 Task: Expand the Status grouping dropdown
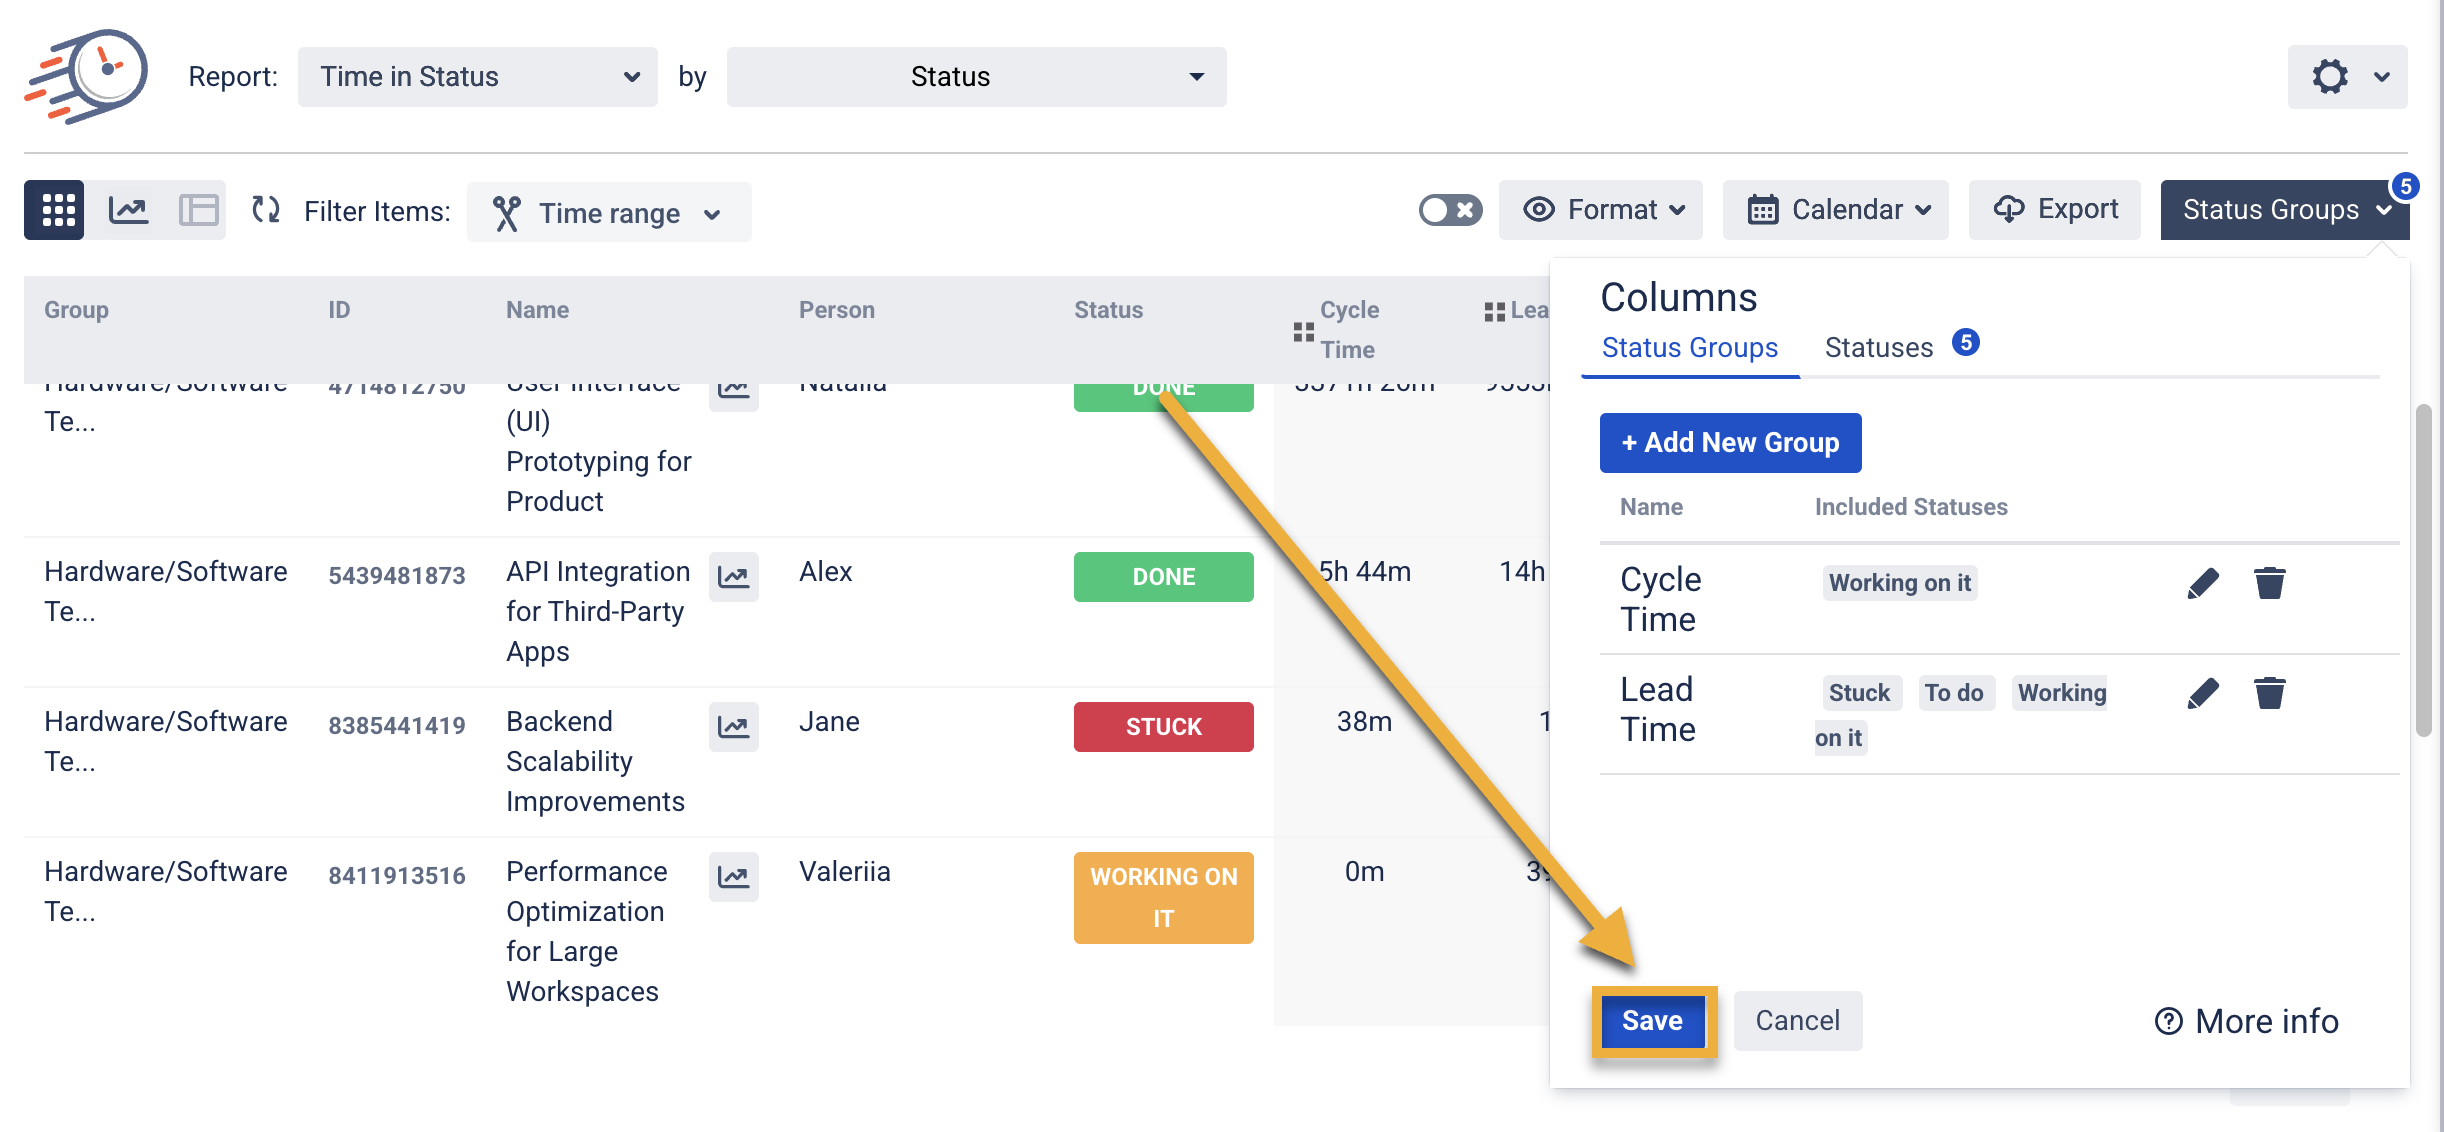tap(975, 77)
